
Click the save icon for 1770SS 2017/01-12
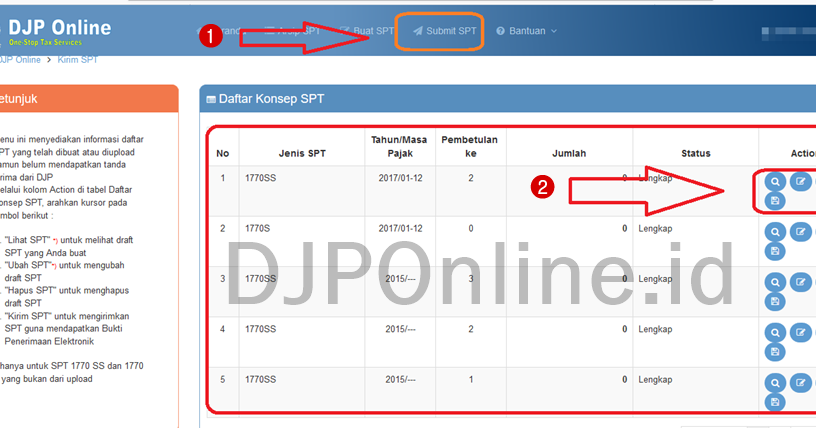click(x=775, y=200)
